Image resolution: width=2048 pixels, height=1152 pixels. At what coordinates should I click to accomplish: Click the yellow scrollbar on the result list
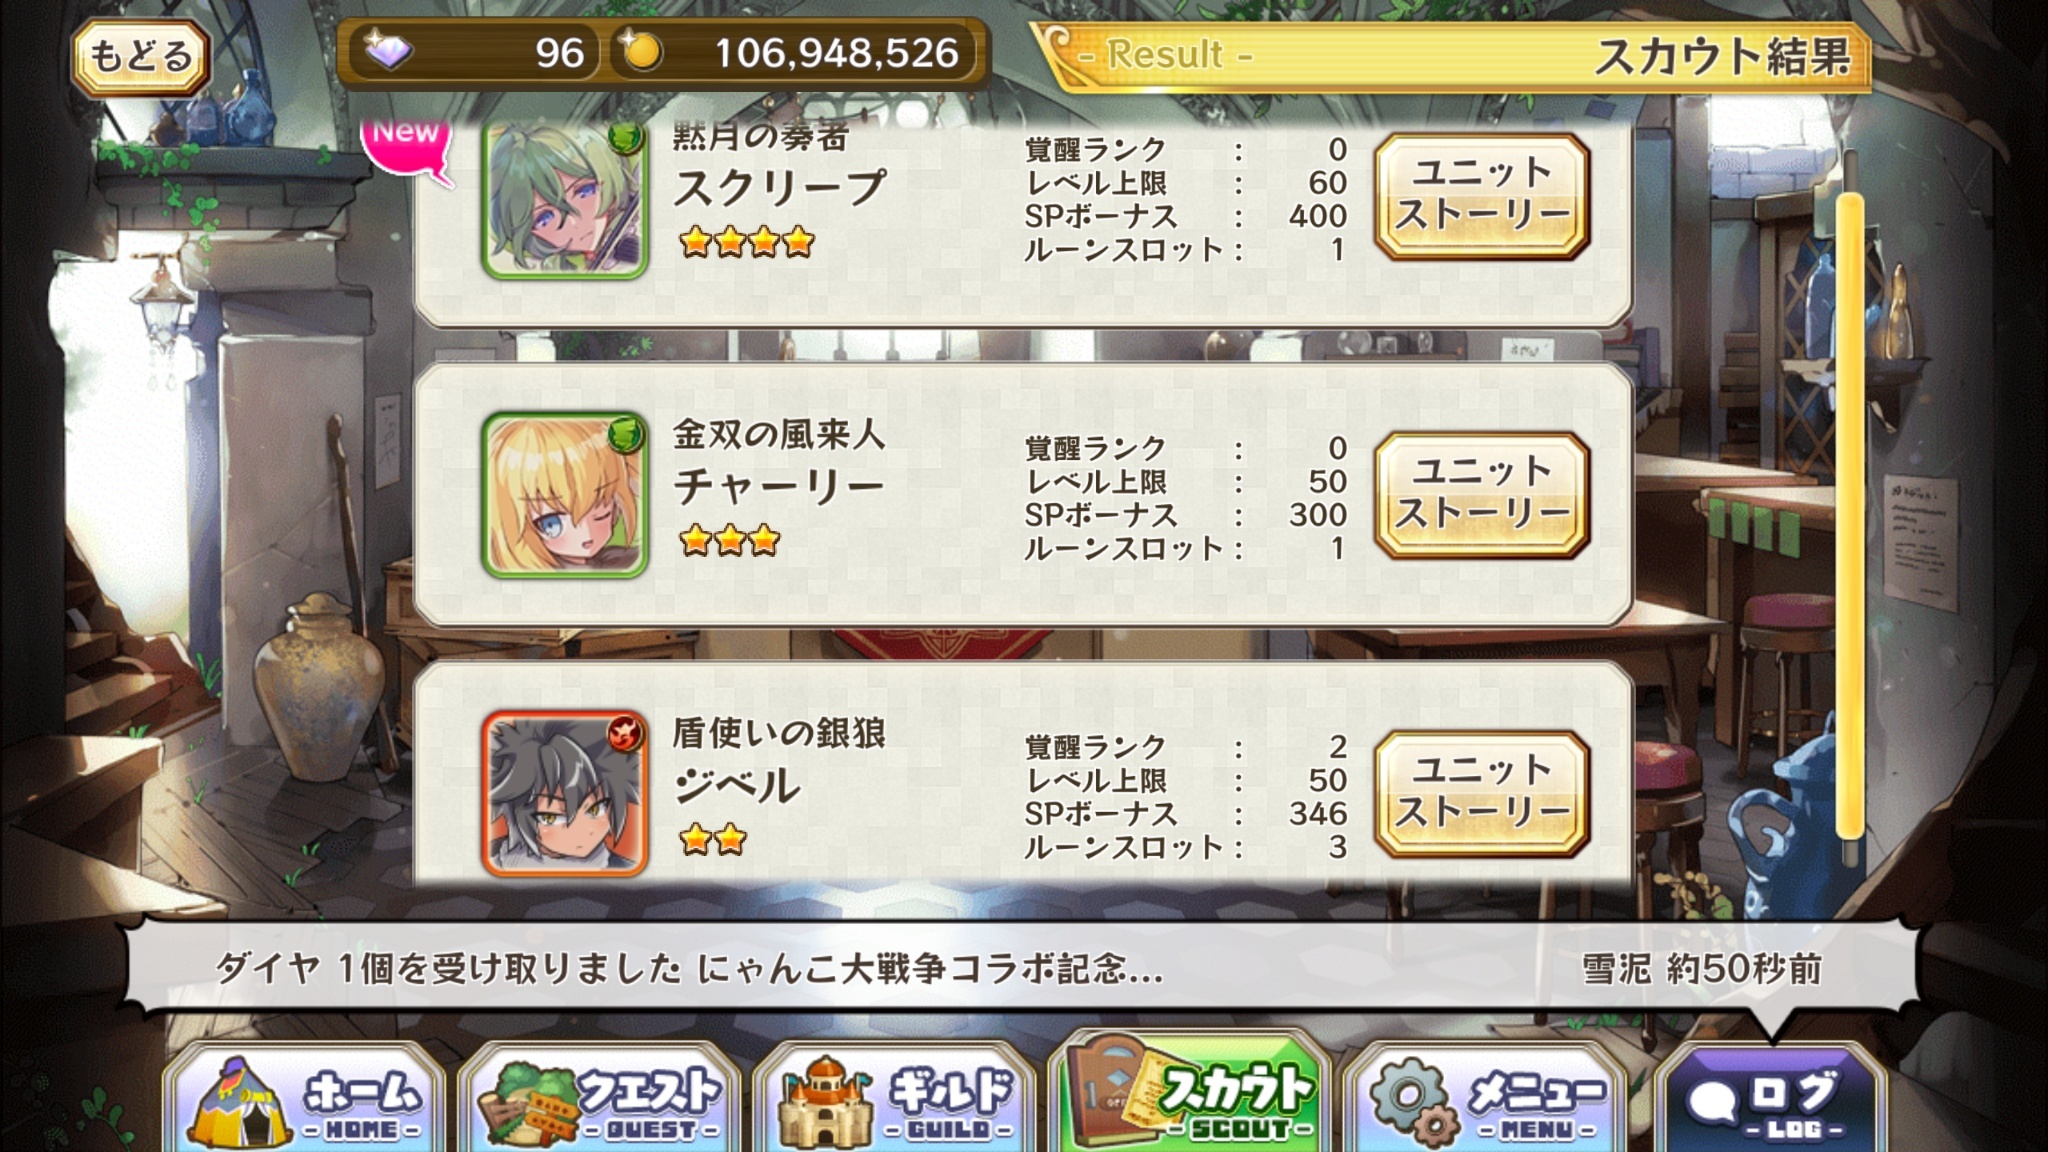tap(1850, 515)
